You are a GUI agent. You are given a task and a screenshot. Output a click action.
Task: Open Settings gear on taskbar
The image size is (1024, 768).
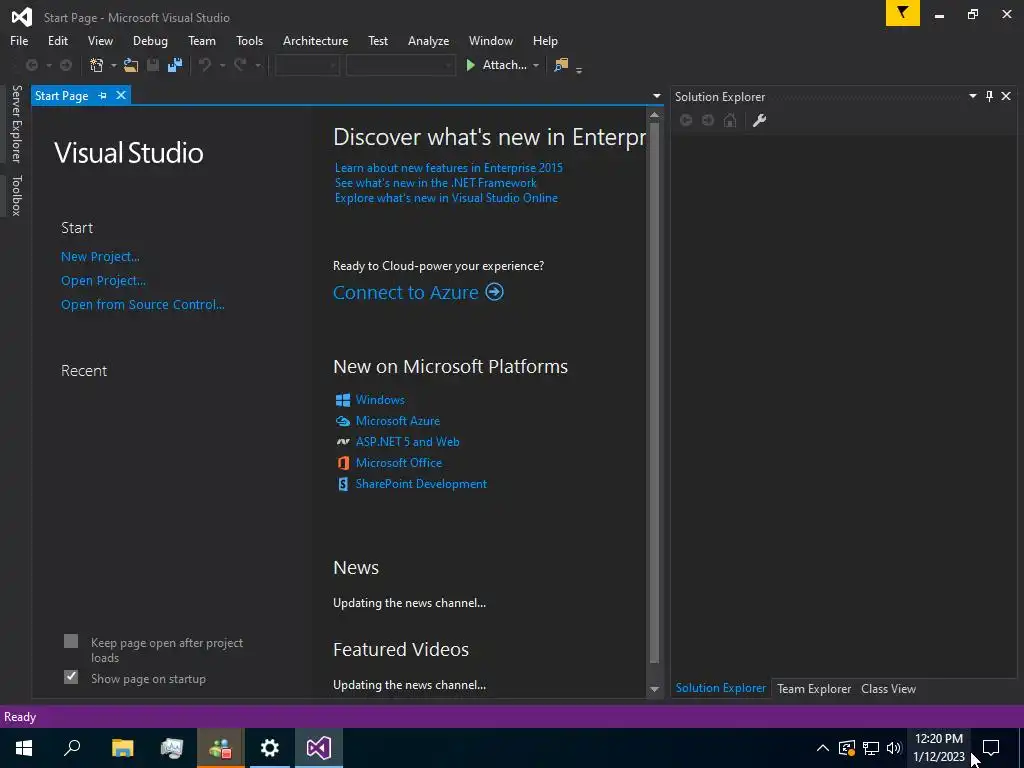coord(270,748)
